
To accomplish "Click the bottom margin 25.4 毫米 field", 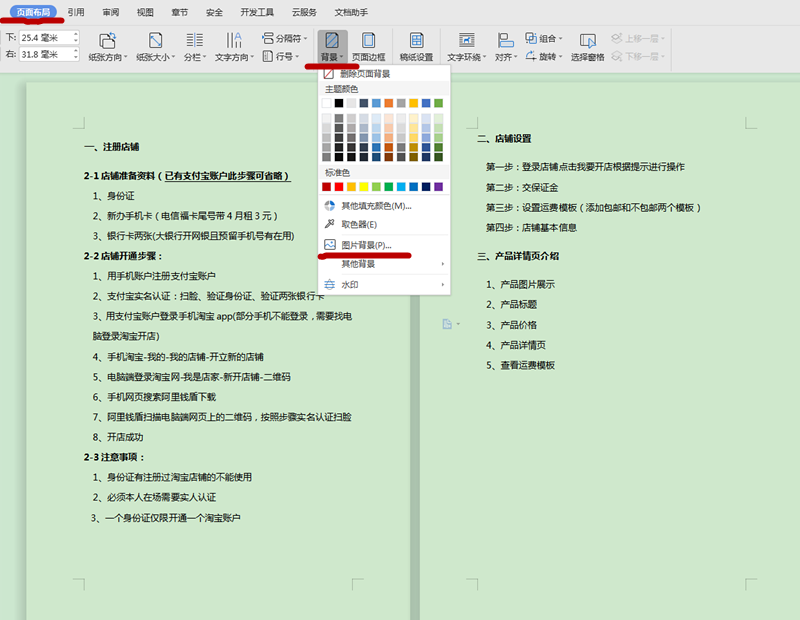I will click(45, 38).
